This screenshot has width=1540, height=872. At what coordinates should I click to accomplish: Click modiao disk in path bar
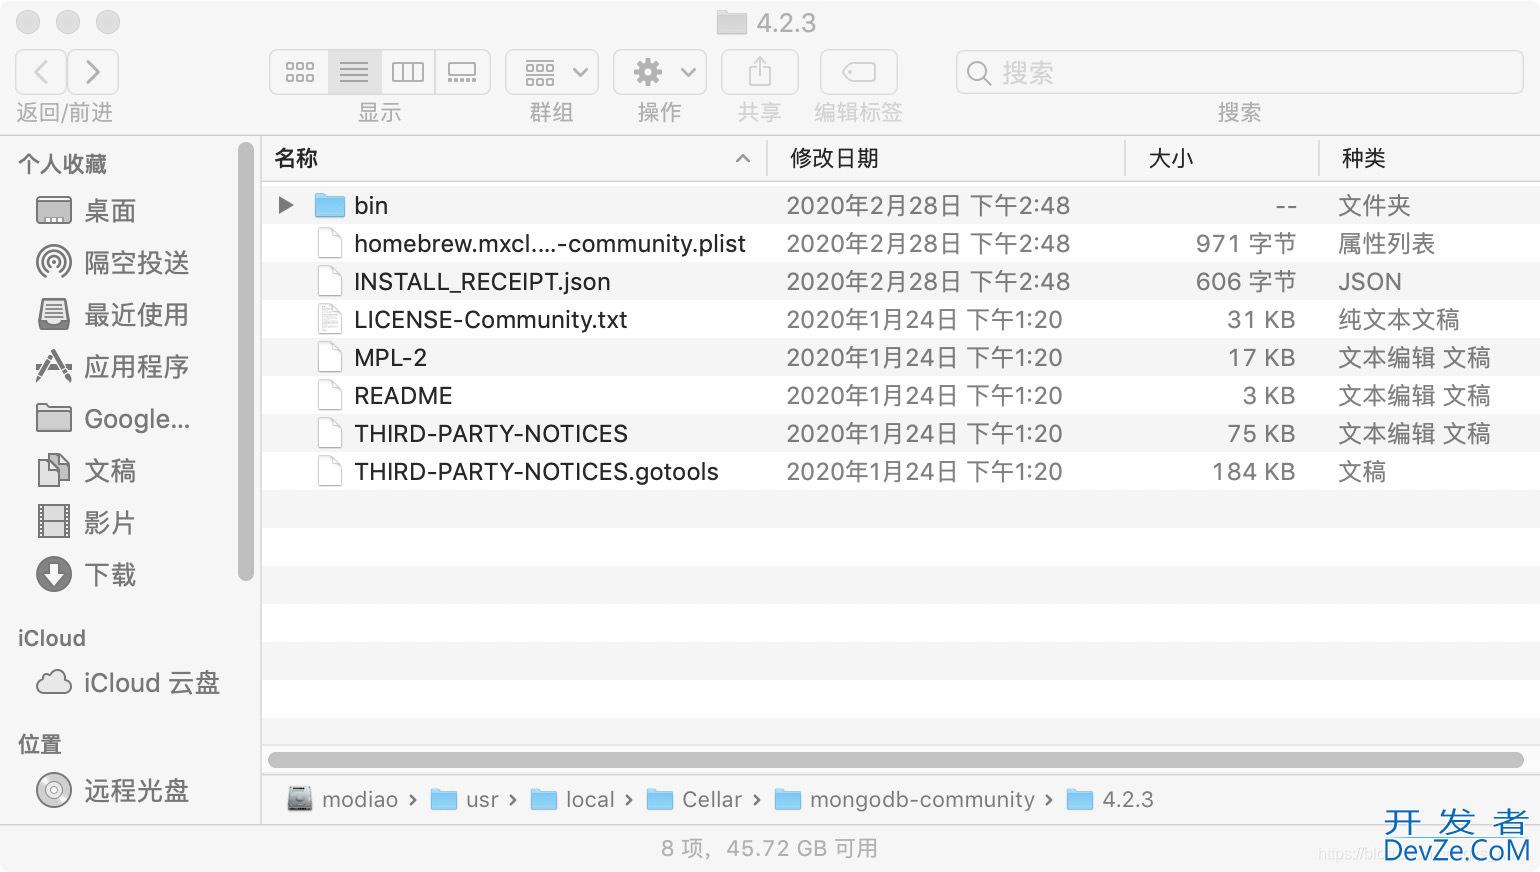(343, 799)
